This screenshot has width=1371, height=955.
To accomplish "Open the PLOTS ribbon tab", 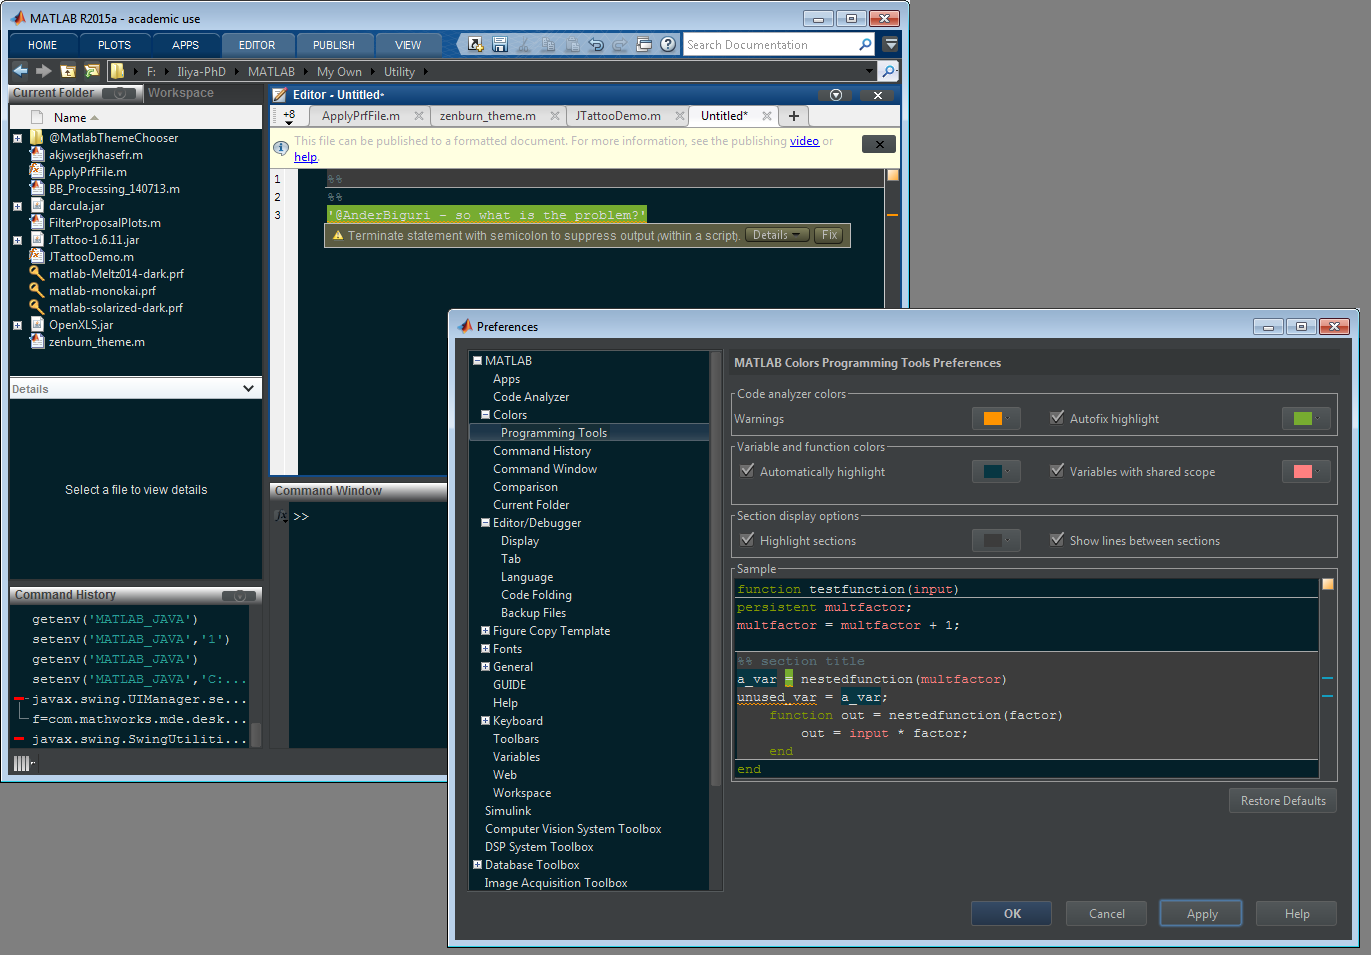I will [x=114, y=45].
